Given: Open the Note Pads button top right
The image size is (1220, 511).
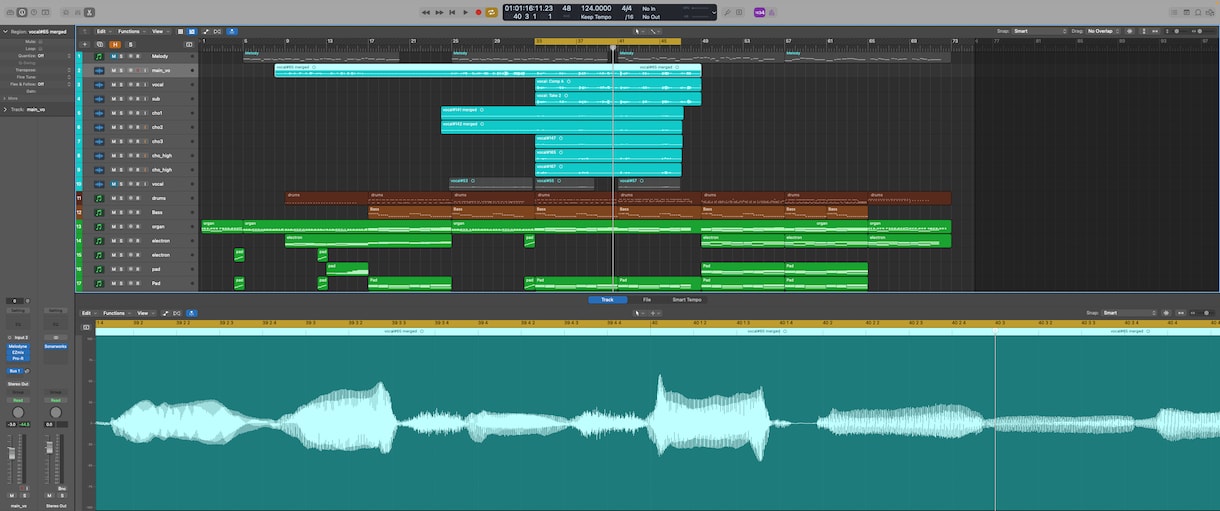Looking at the screenshot, I should (1186, 12).
